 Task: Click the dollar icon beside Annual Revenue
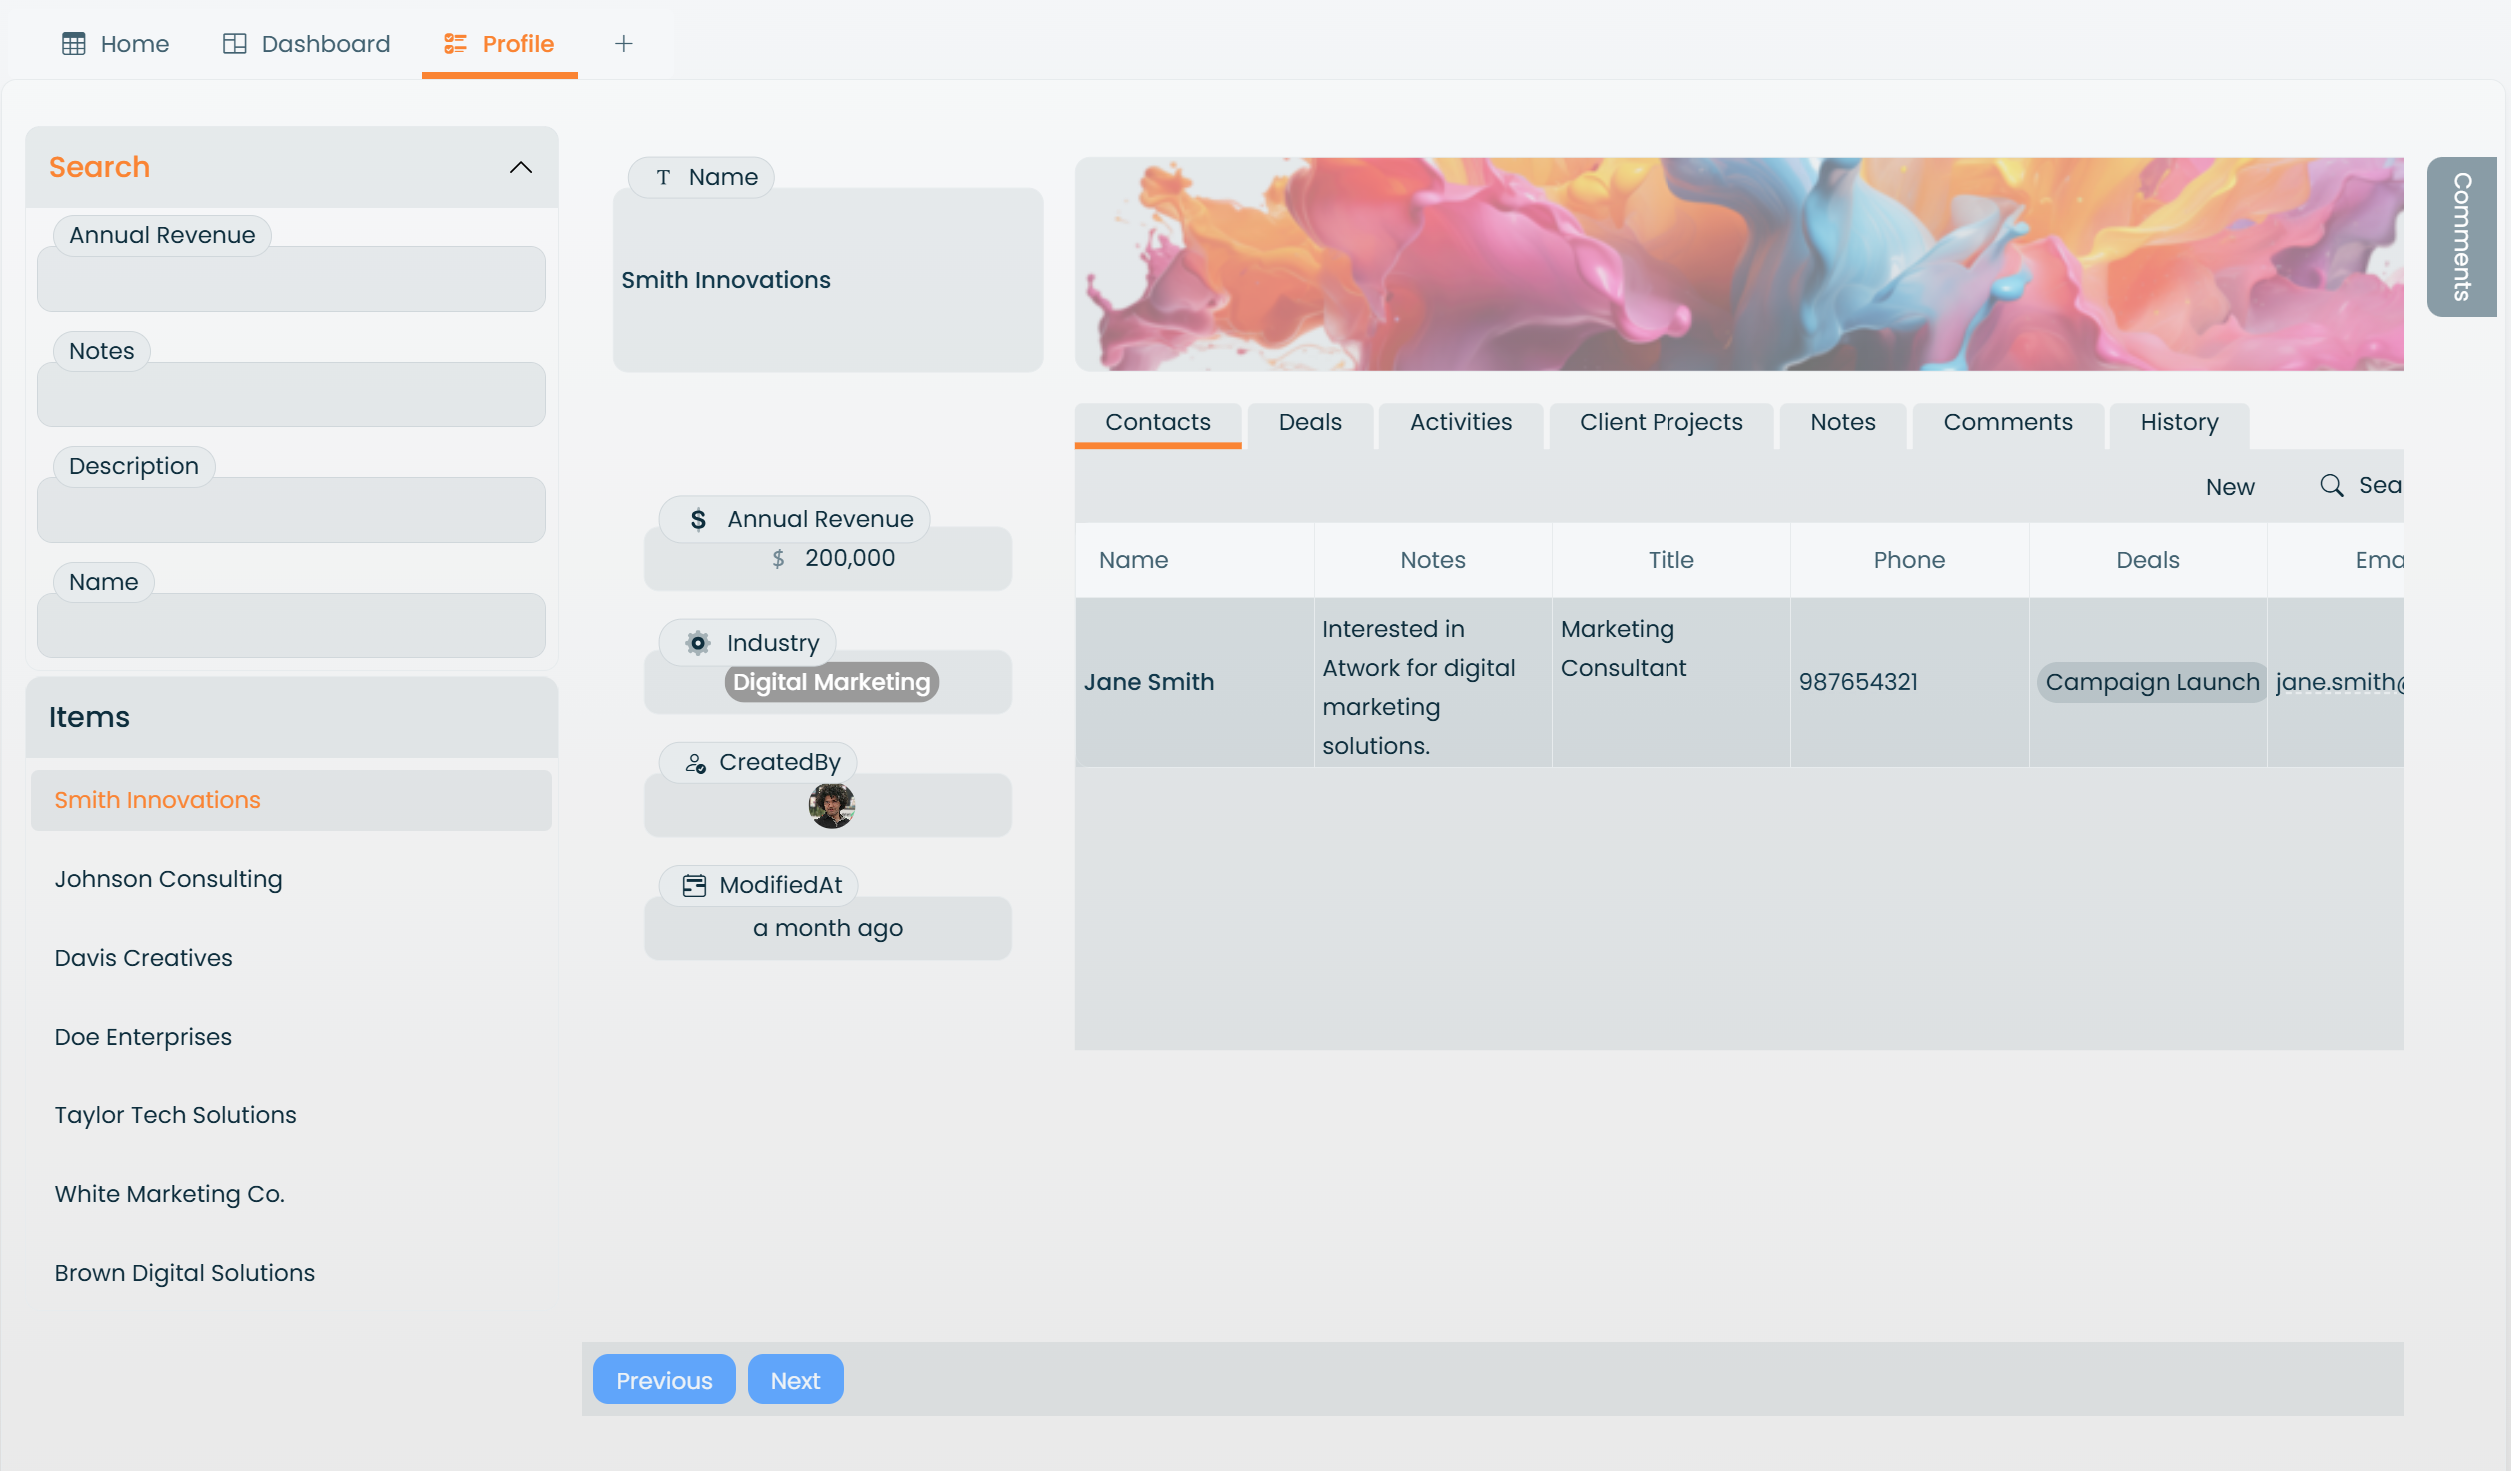tap(698, 520)
